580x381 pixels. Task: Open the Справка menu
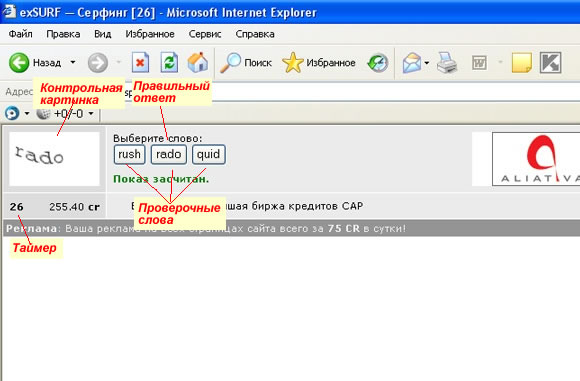click(x=255, y=34)
